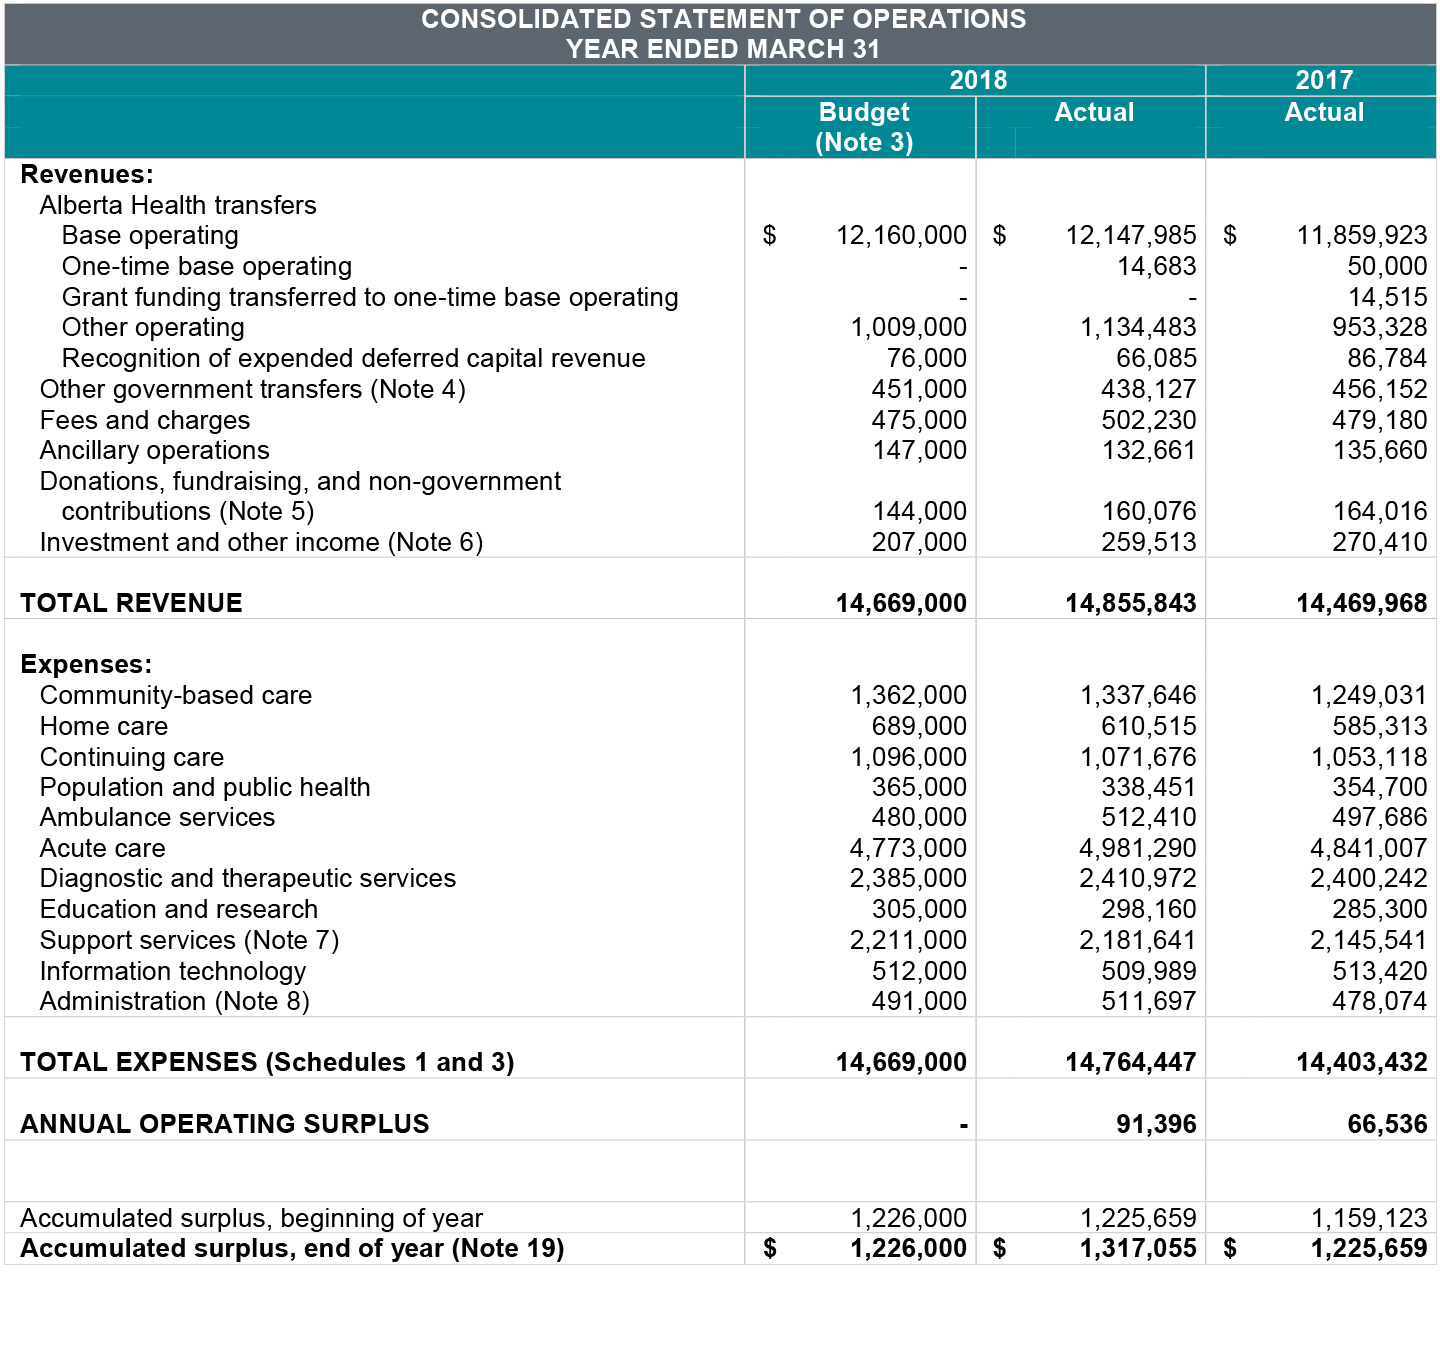The height and width of the screenshot is (1370, 1440).
Task: Select the 'Other operating' row label
Action: (x=153, y=328)
